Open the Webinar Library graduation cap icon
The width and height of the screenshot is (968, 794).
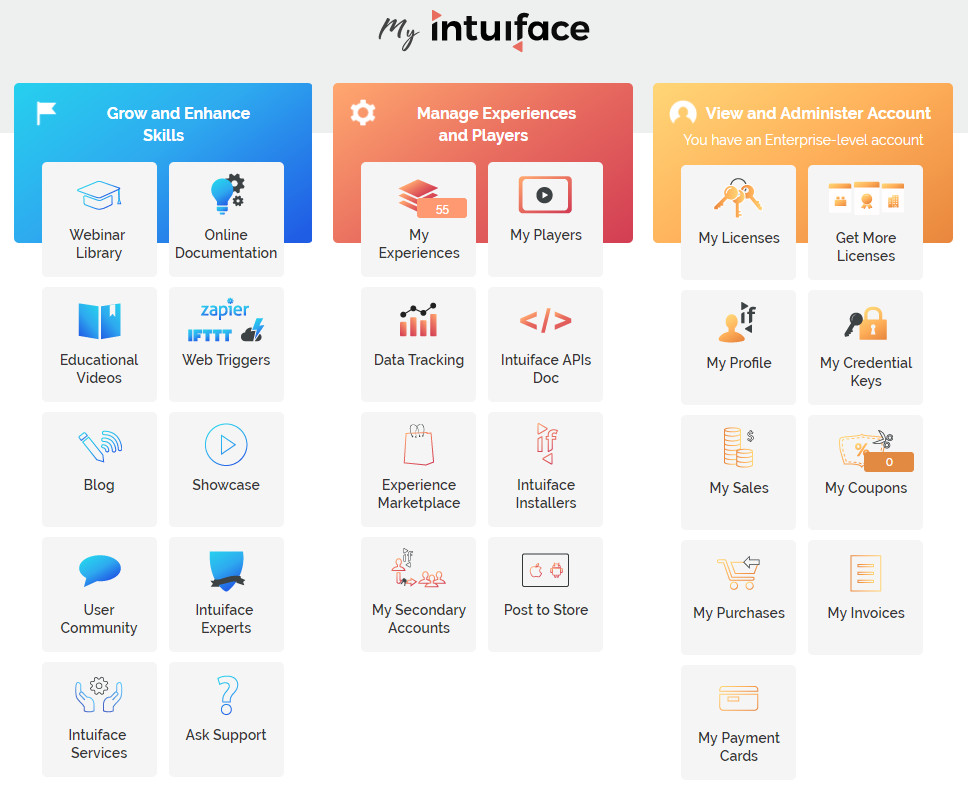tap(99, 194)
